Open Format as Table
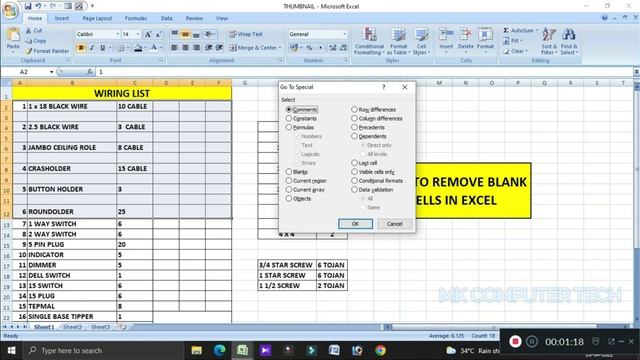Viewport: 640px width, 360px height. 398,41
